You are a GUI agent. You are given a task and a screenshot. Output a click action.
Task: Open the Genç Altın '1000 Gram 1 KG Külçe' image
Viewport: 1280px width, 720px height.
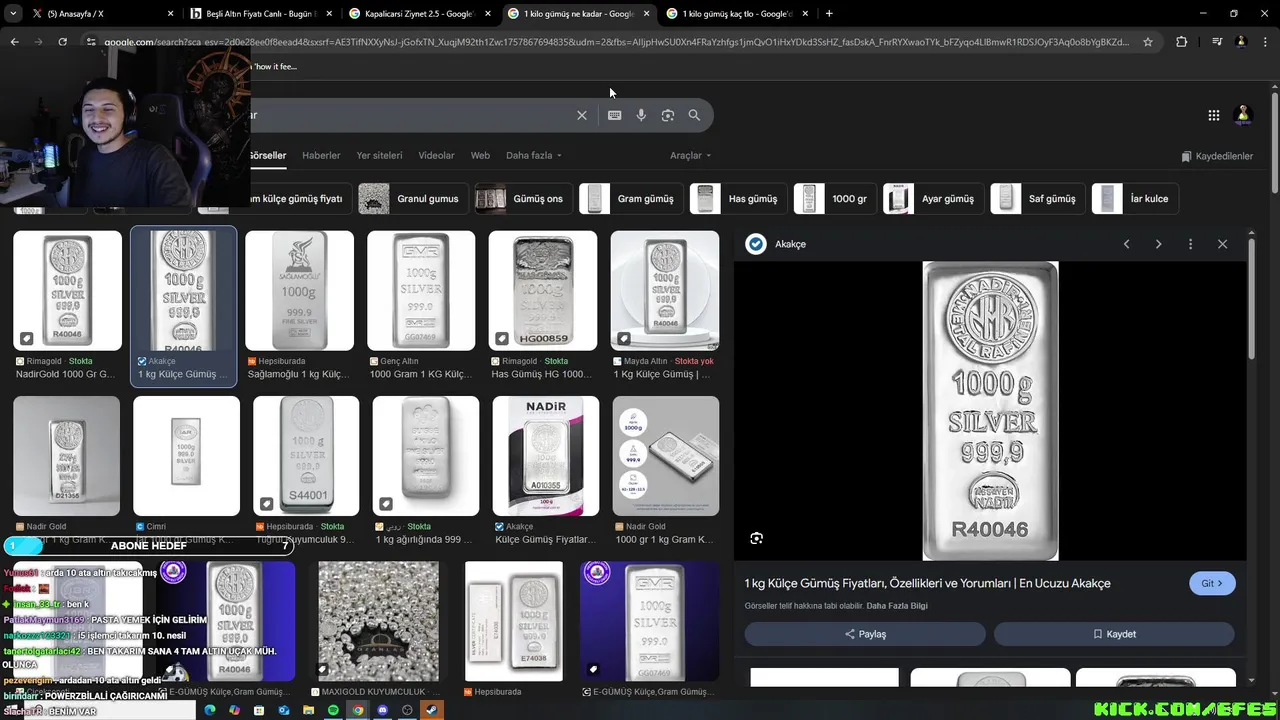pyautogui.click(x=421, y=291)
